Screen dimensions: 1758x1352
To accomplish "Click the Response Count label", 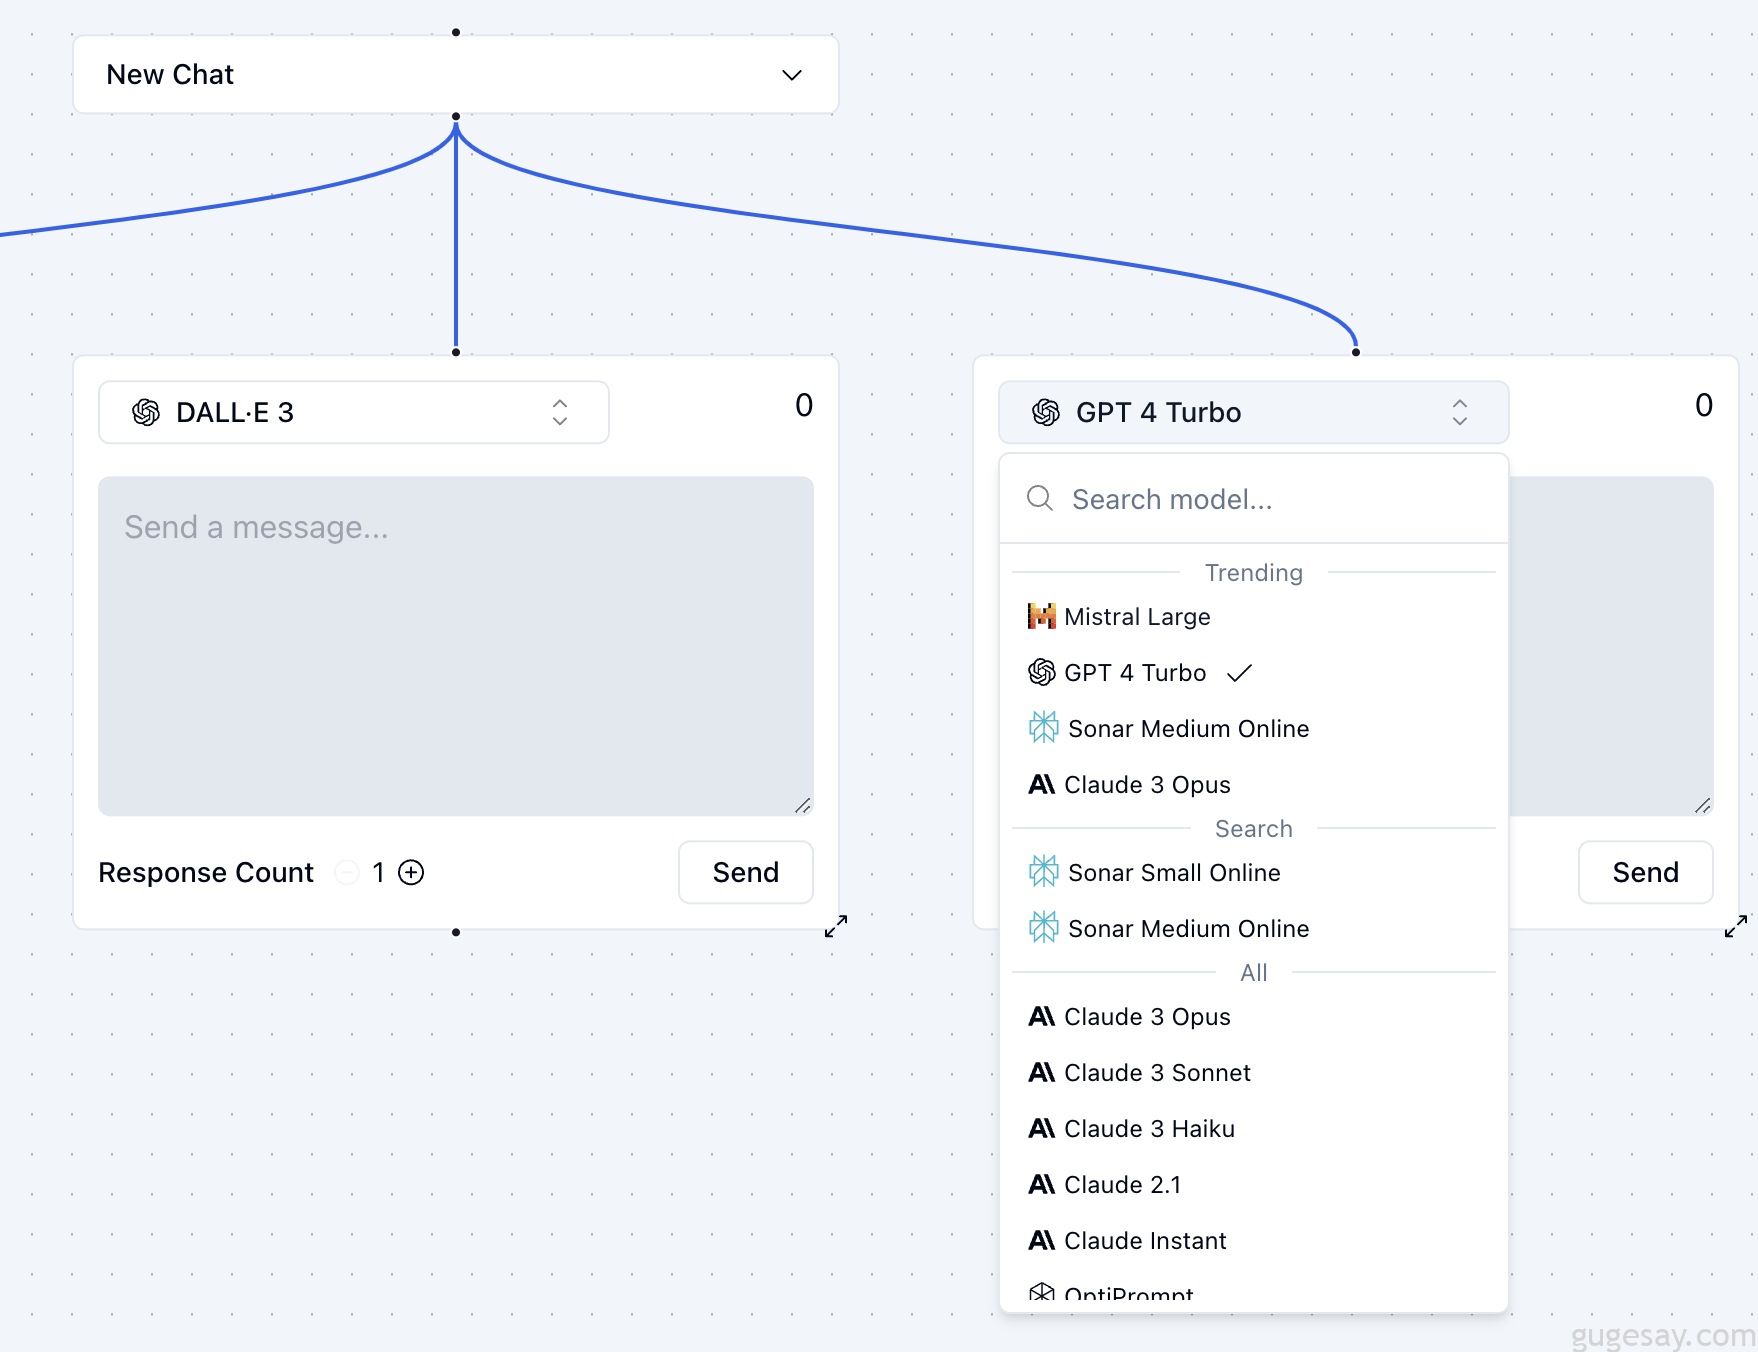I will click(x=206, y=873).
